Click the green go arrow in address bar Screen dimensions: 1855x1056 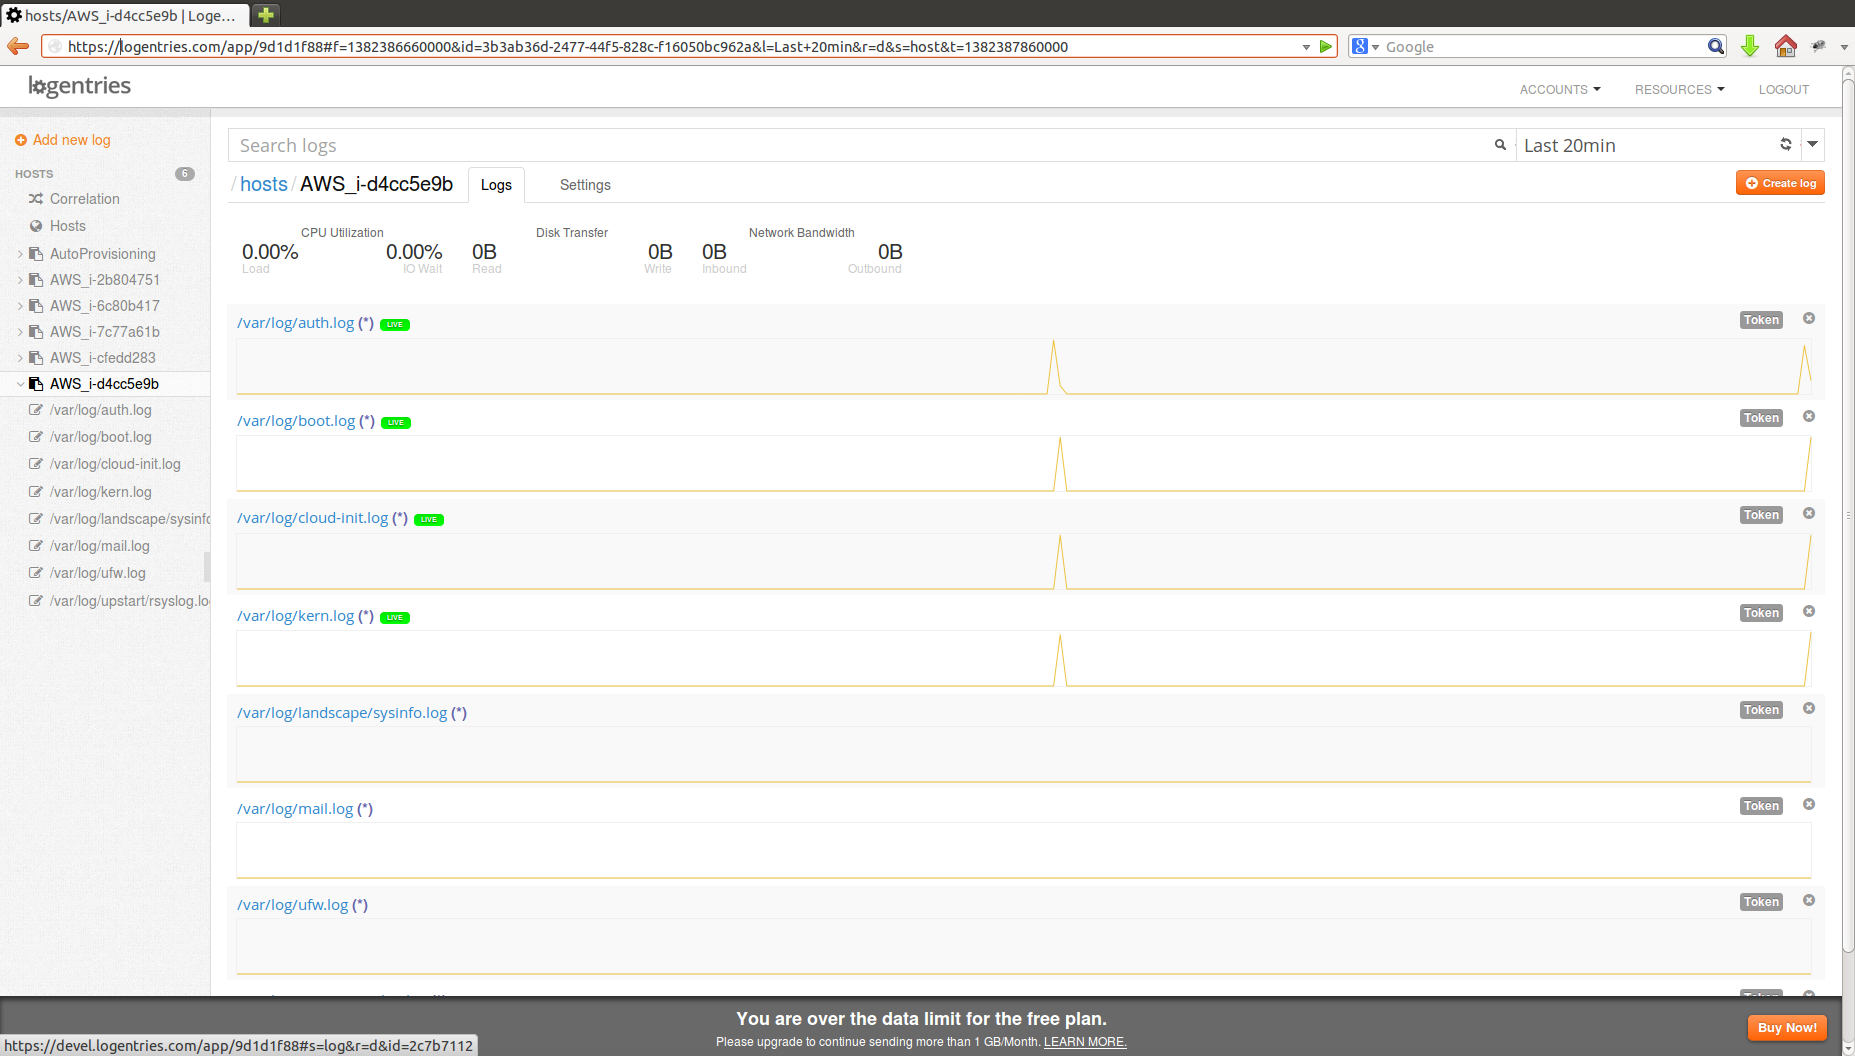1326,47
